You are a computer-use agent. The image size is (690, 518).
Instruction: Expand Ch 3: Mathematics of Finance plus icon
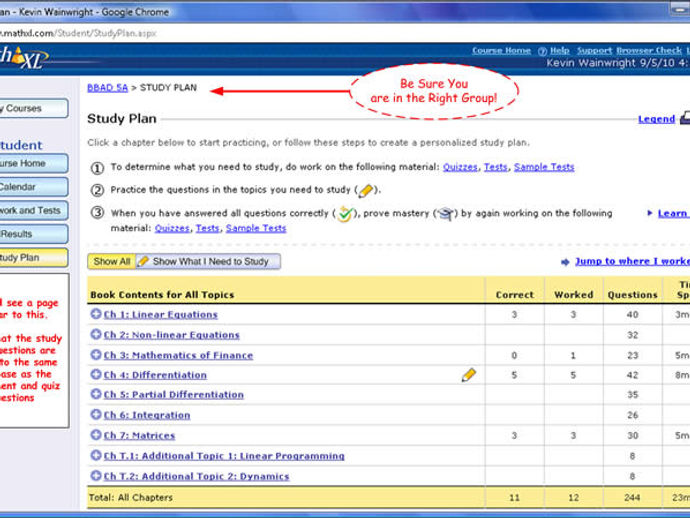[96, 354]
